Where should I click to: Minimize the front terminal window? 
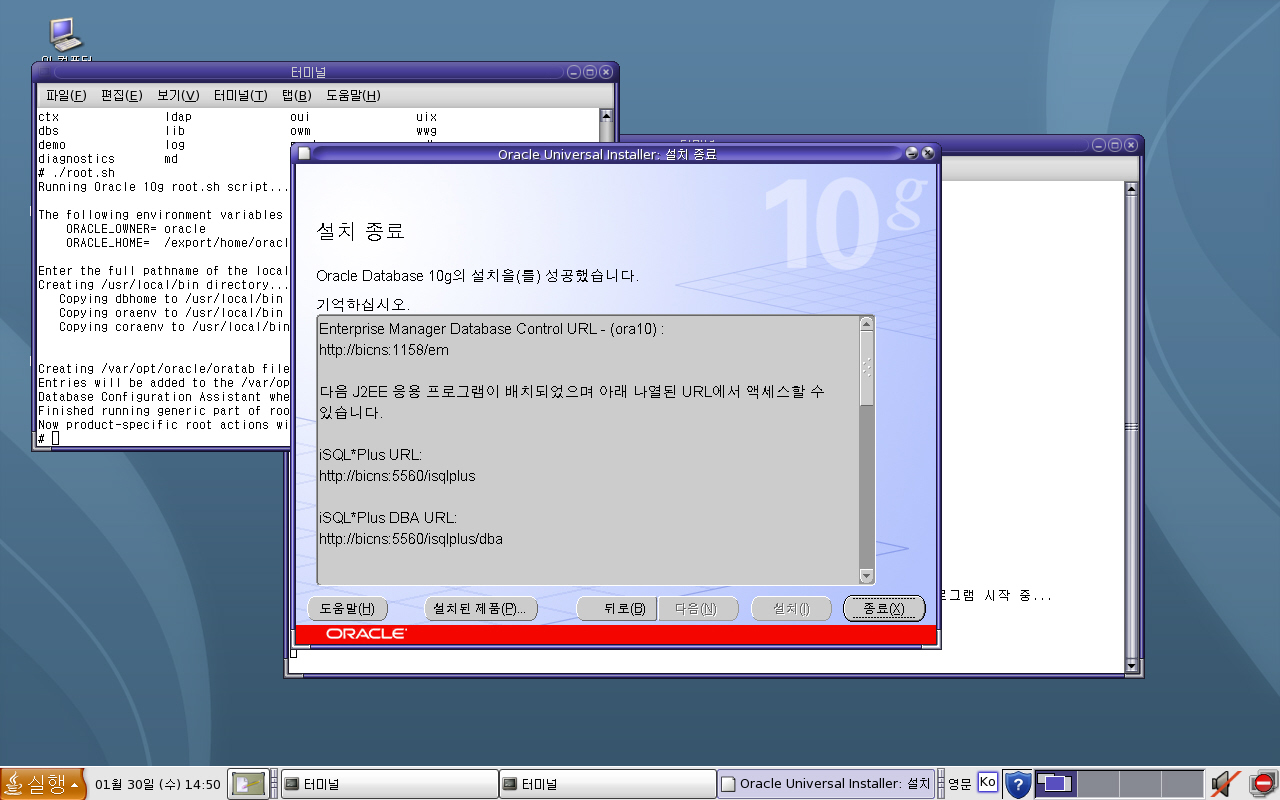point(573,72)
